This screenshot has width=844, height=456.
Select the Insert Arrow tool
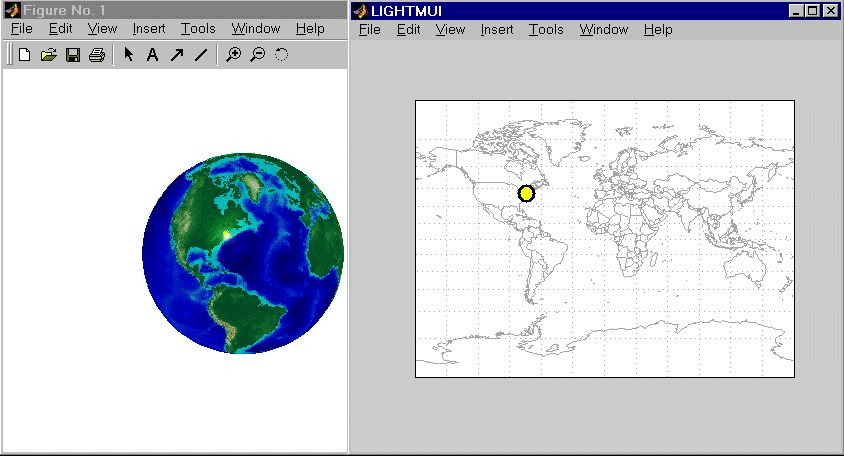pos(177,54)
